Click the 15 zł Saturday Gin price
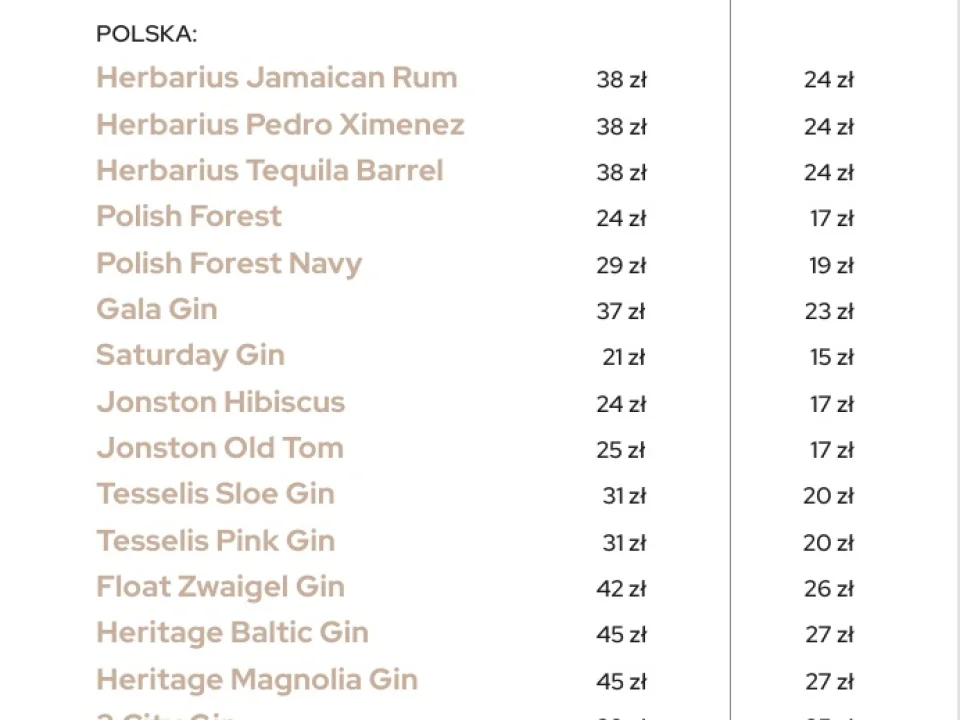Screen dimensions: 960x720 click(x=831, y=358)
